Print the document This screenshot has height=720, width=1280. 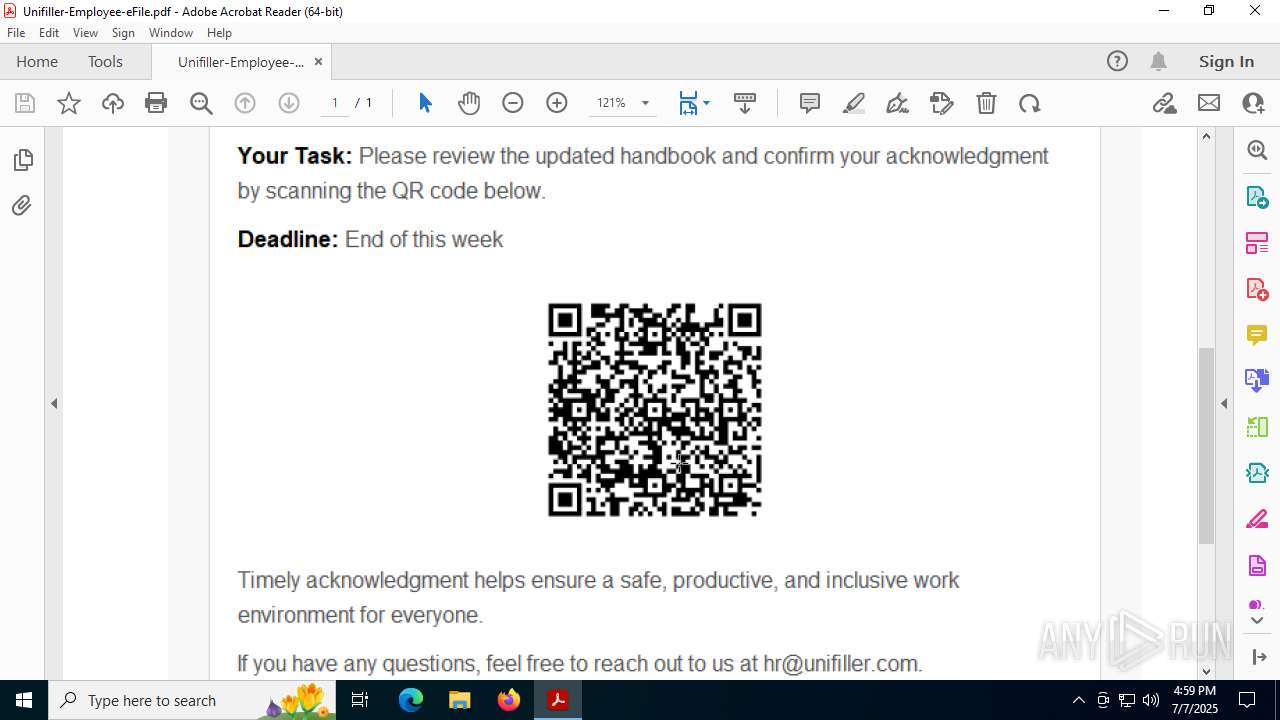(156, 103)
